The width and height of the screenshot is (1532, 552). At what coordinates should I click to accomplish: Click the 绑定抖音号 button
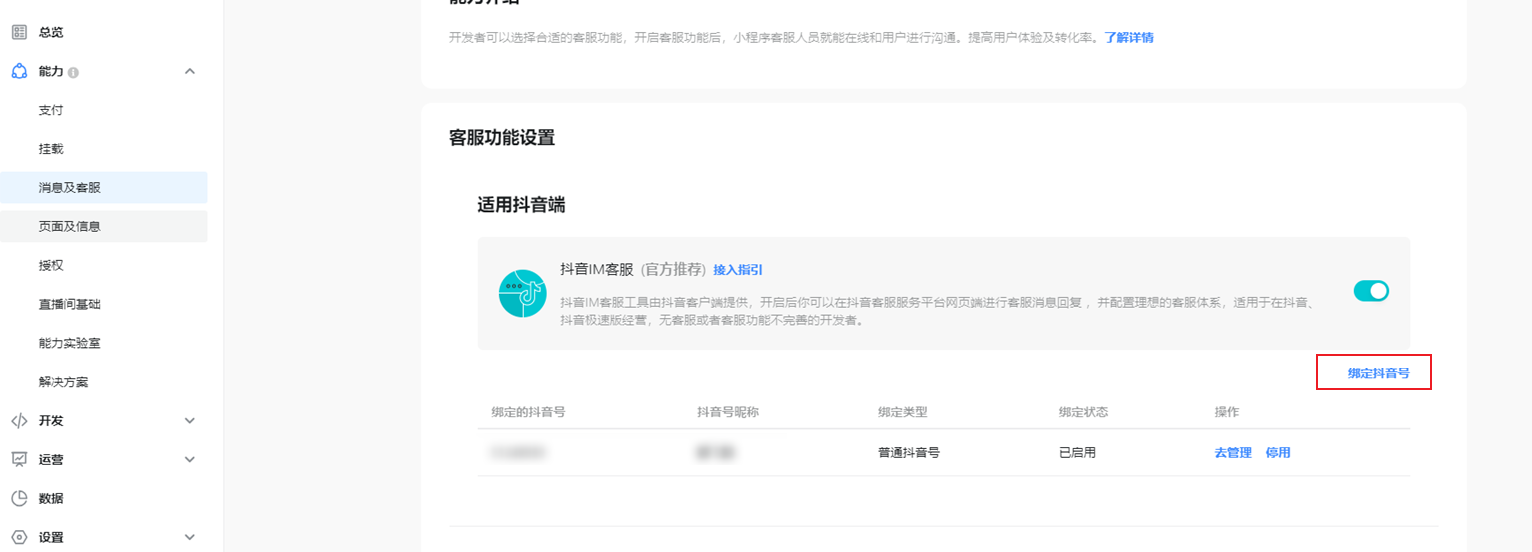click(x=1378, y=373)
